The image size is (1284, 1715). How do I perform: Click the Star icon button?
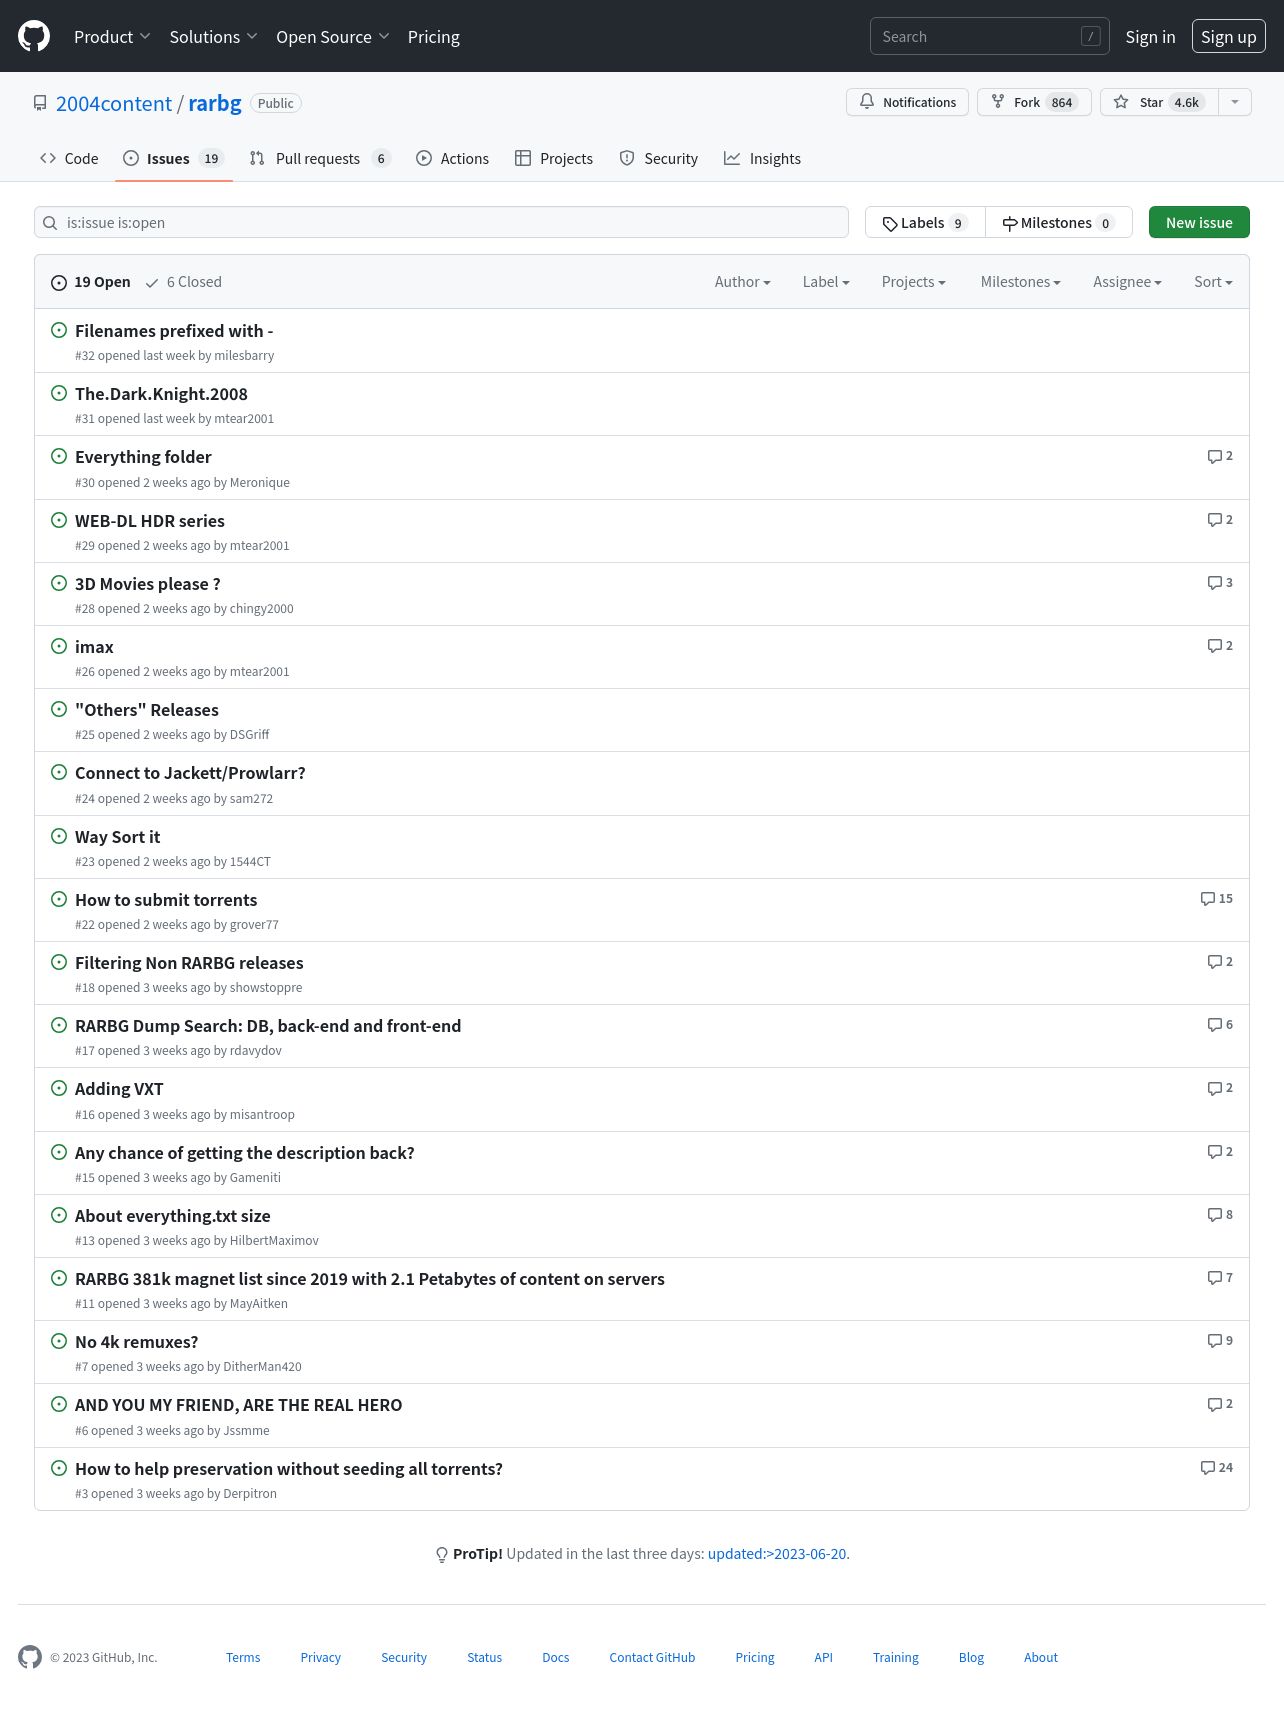[x=1121, y=102]
